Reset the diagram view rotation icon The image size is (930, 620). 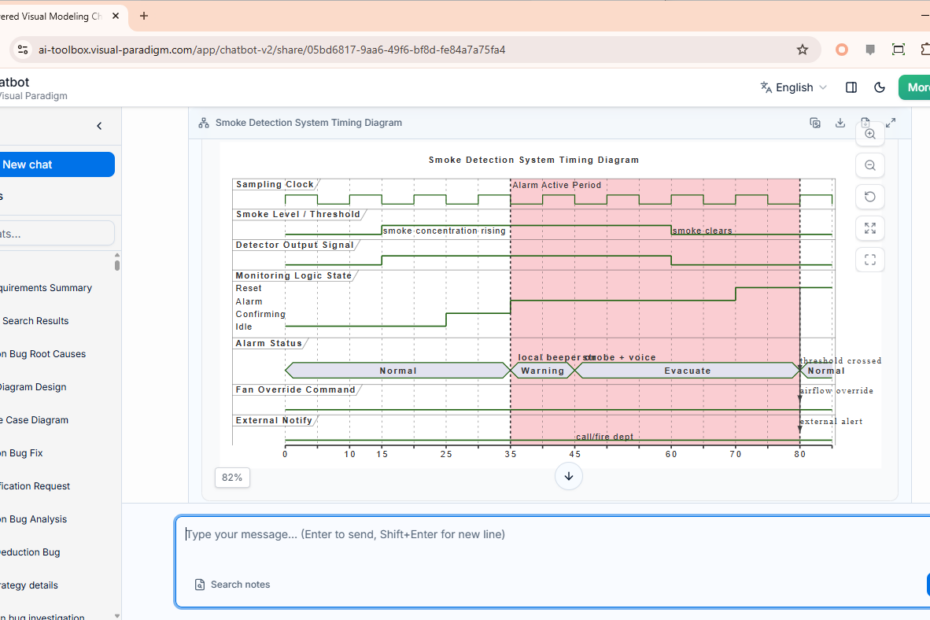point(870,197)
